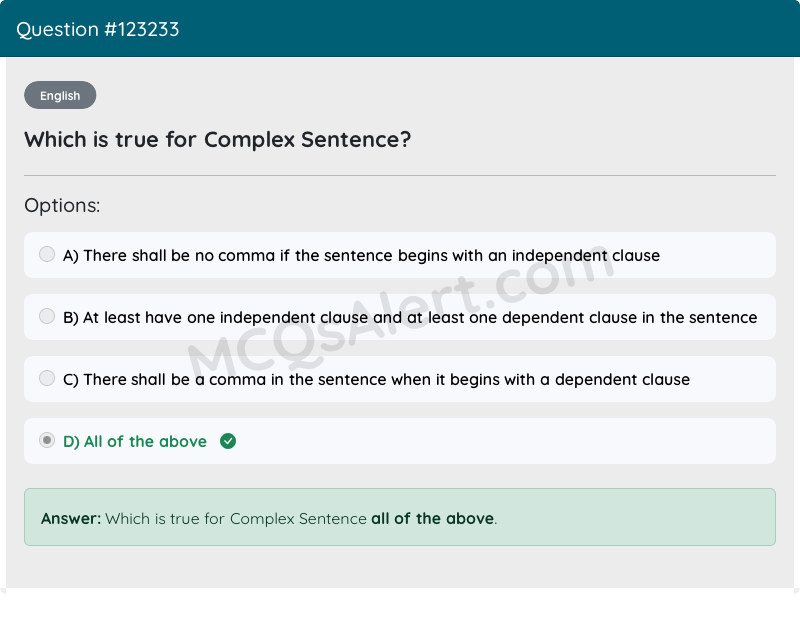Select radio button for option A
The image size is (800, 618).
click(47, 254)
